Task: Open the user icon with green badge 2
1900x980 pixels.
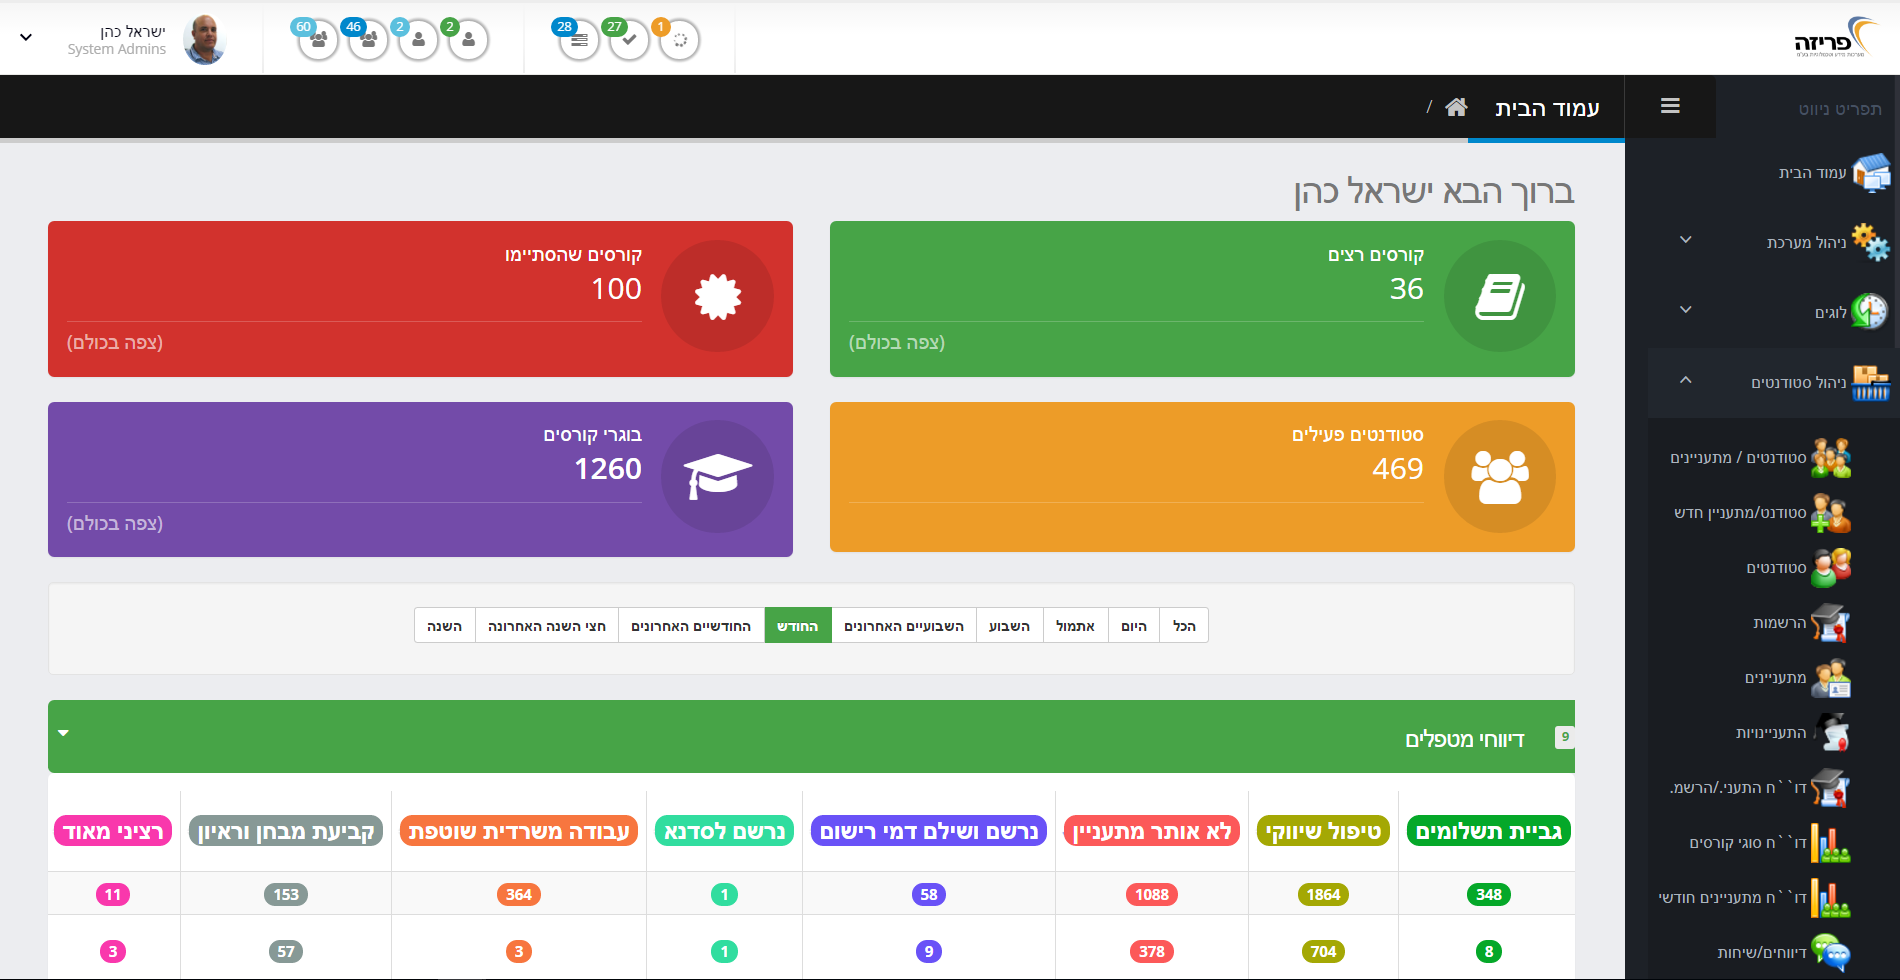Action: tap(468, 41)
